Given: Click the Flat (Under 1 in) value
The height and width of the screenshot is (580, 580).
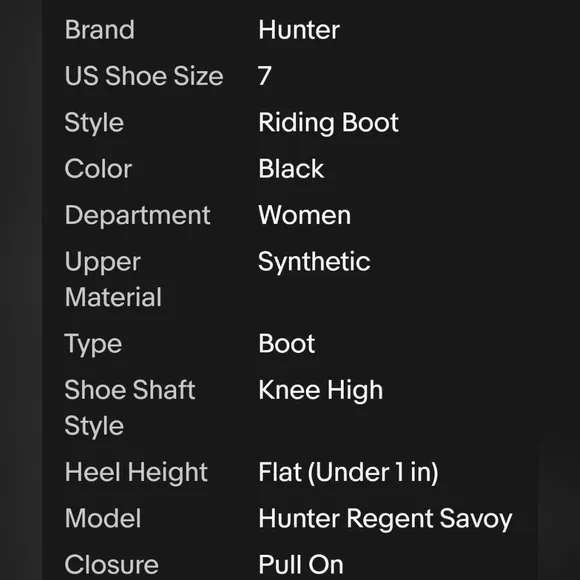Looking at the screenshot, I should [x=348, y=473].
